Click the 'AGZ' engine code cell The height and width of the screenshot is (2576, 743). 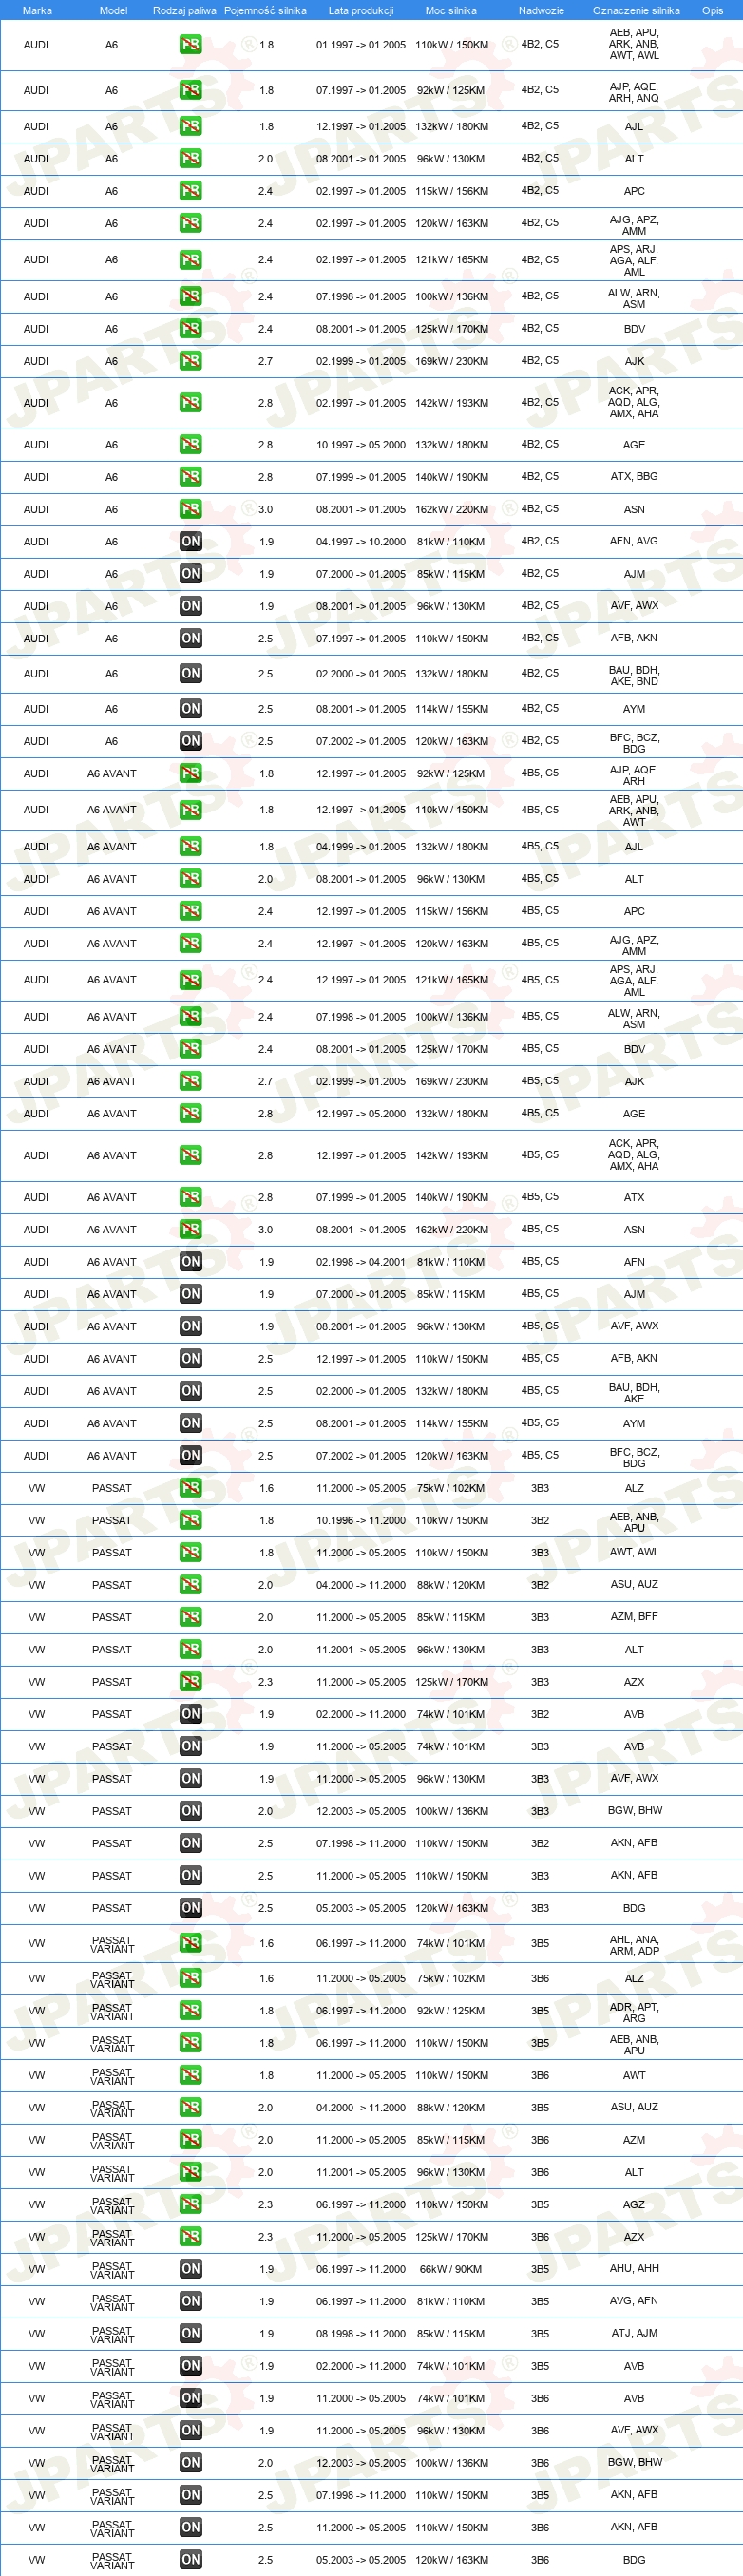pyautogui.click(x=634, y=2204)
